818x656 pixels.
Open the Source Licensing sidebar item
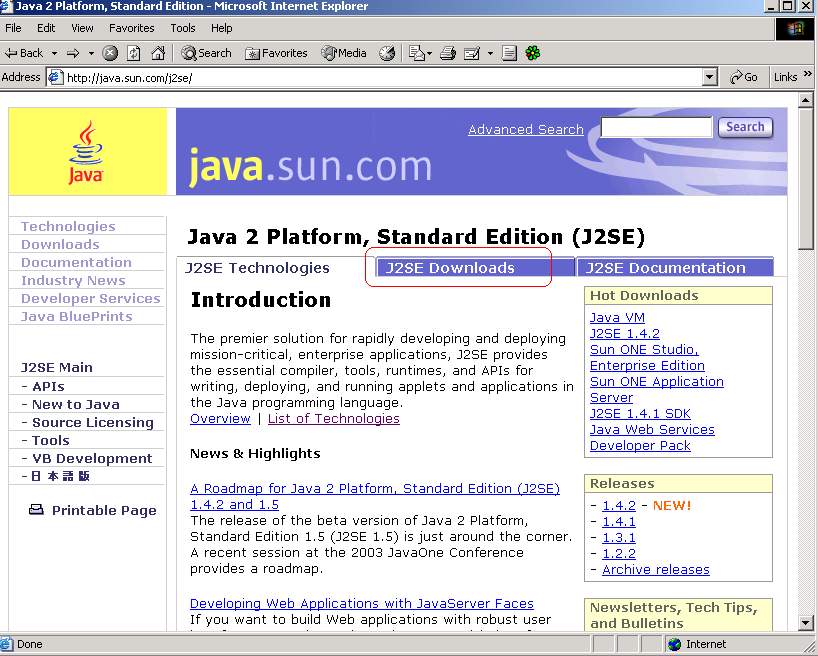click(x=93, y=422)
